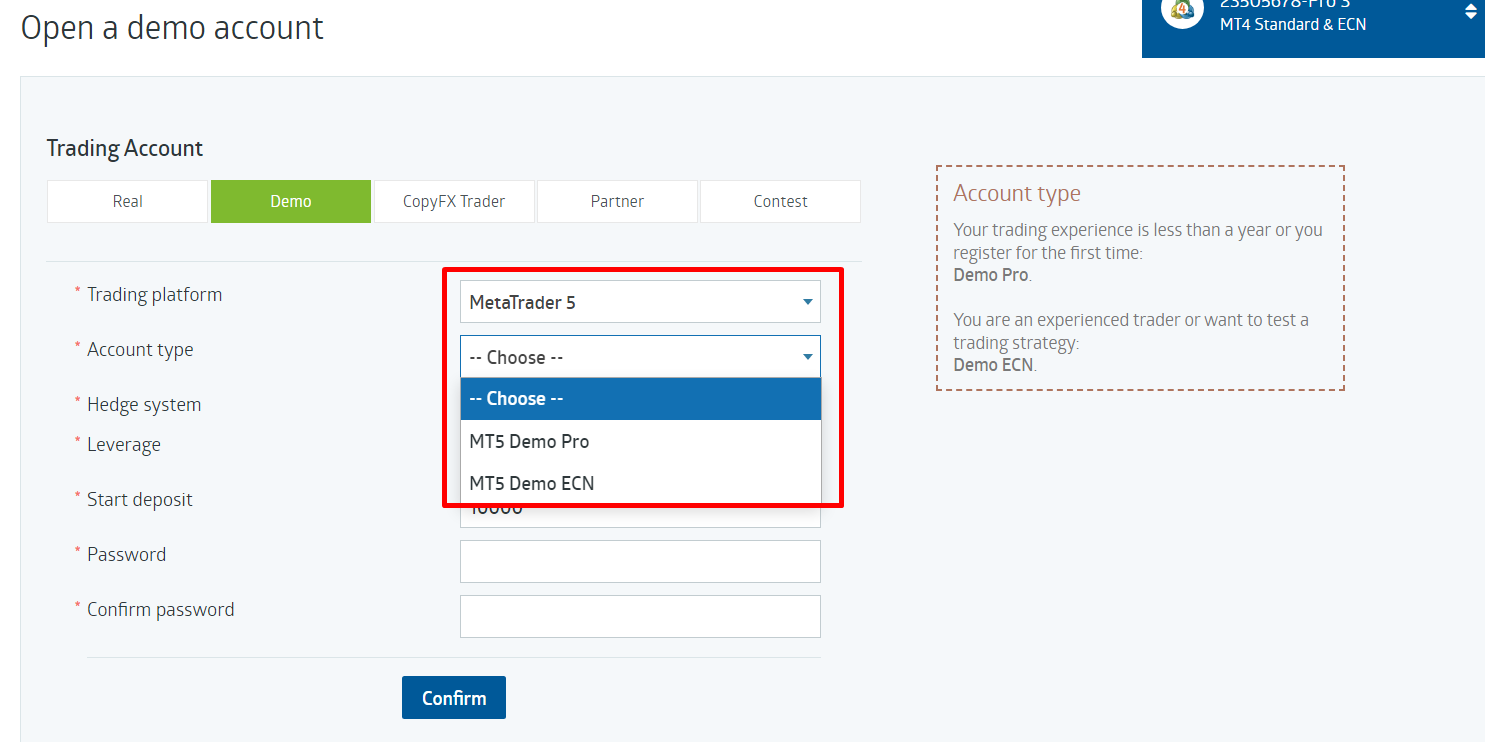Switch to the Partner tab
Image resolution: width=1485 pixels, height=742 pixels.
point(617,201)
